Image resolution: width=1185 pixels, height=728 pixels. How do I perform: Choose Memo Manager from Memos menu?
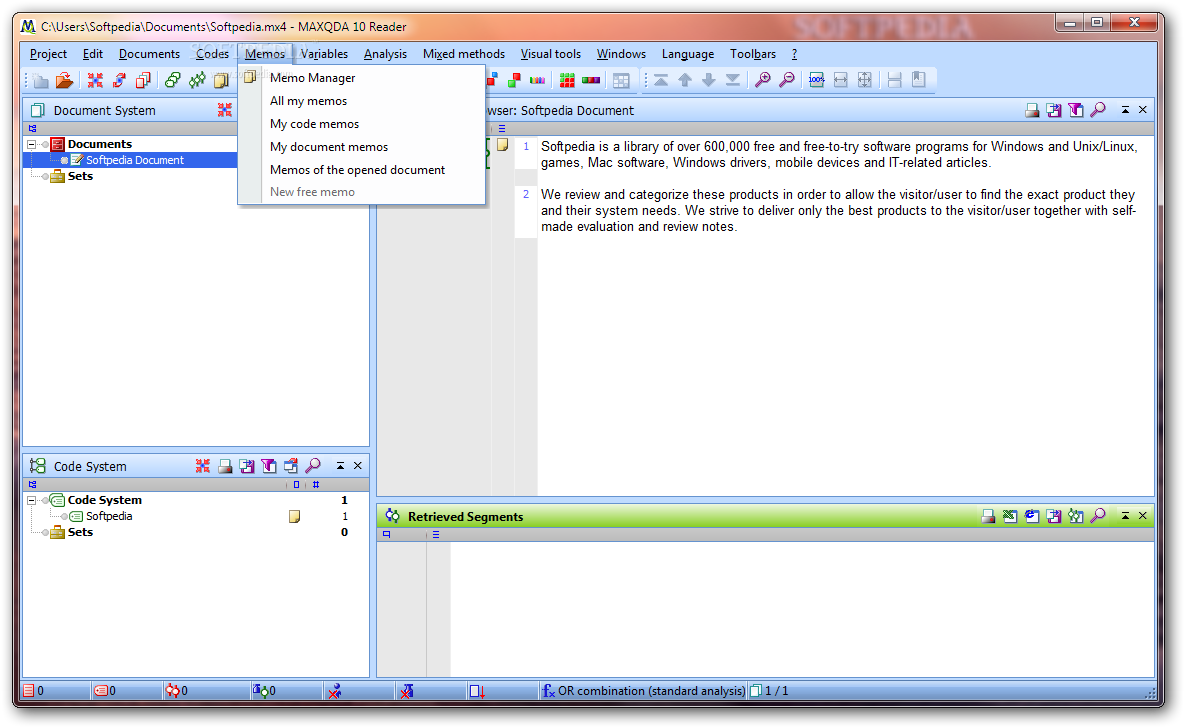tap(361, 78)
